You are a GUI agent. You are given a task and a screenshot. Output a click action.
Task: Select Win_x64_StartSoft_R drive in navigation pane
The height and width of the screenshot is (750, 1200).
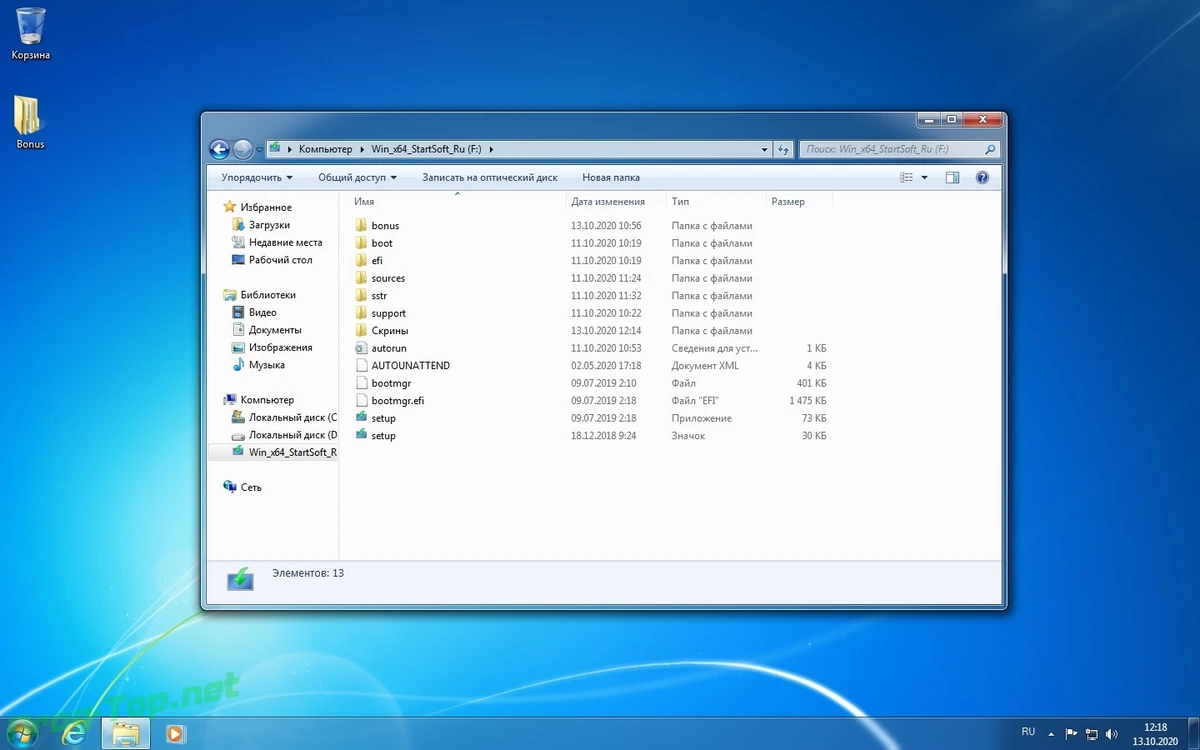284,452
